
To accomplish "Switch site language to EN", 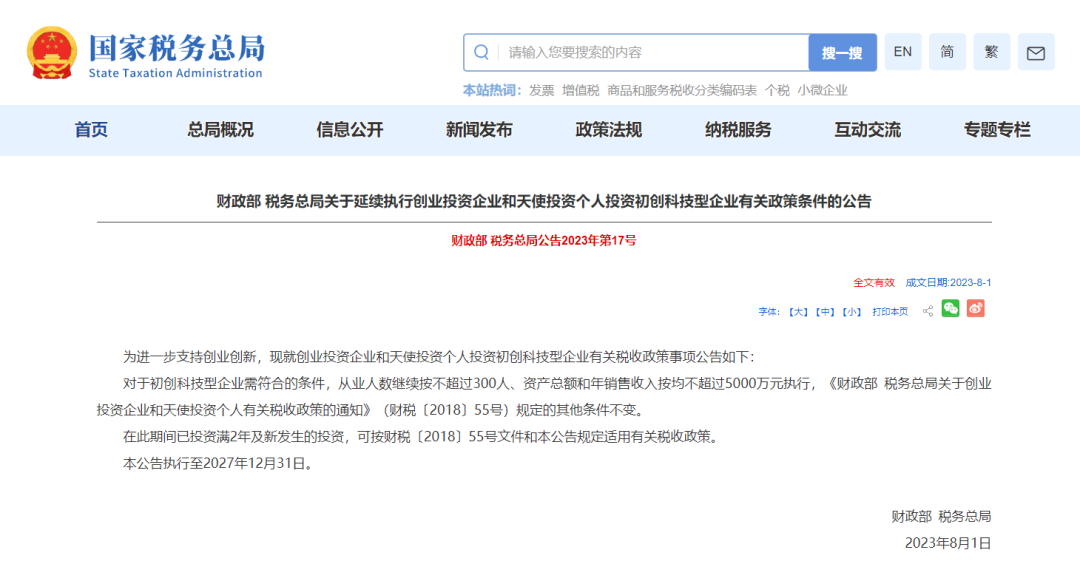I will (x=902, y=52).
